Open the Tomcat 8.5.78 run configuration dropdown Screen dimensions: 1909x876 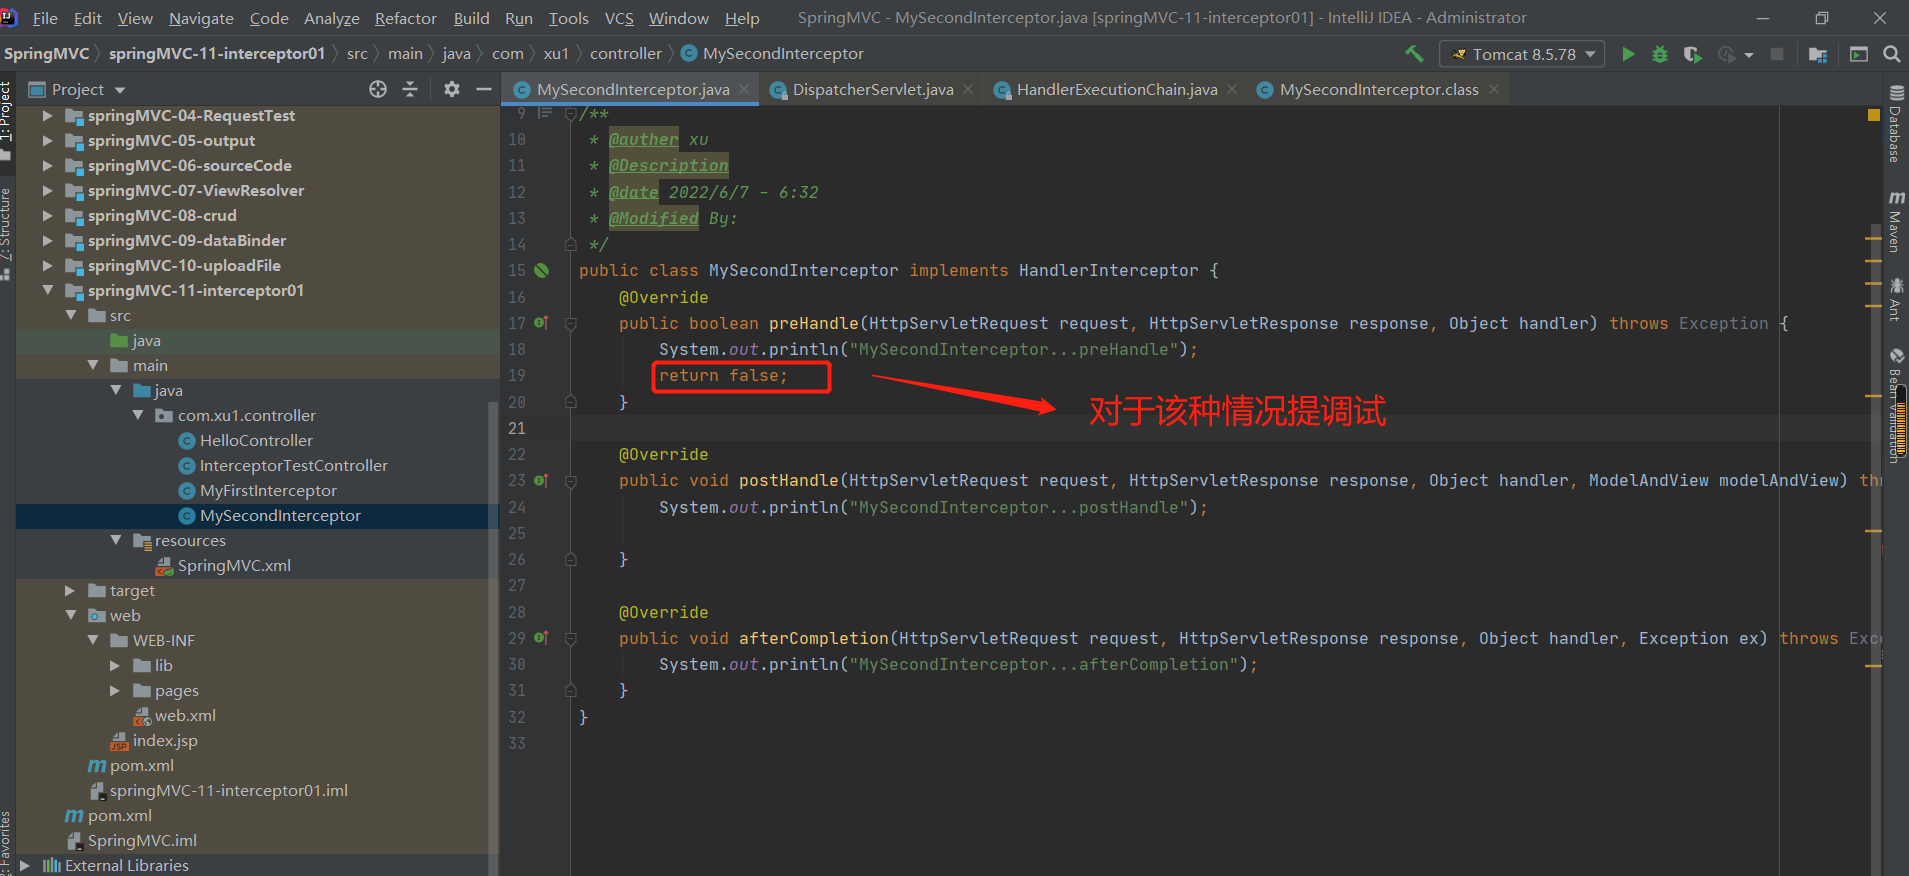(1521, 54)
